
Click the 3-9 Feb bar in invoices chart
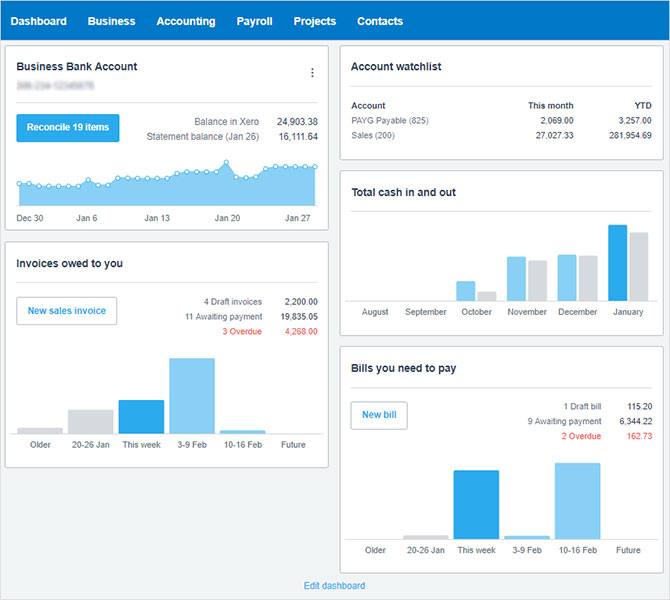pyautogui.click(x=192, y=395)
